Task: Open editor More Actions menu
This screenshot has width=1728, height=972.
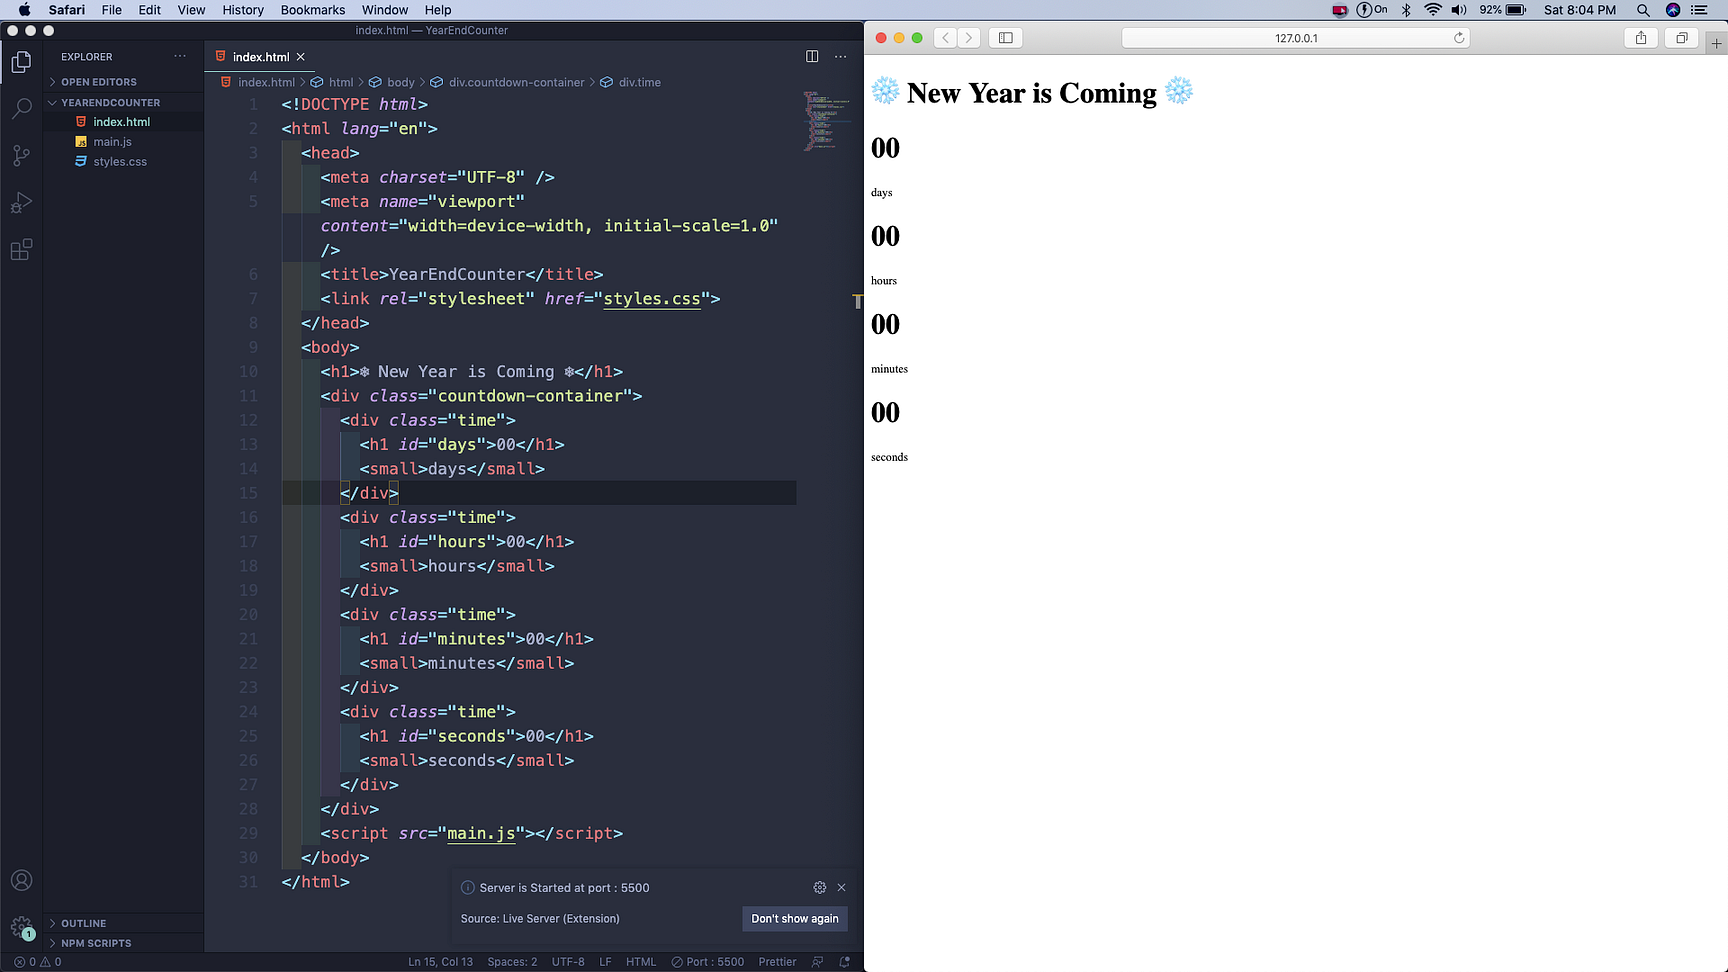Action: (840, 56)
